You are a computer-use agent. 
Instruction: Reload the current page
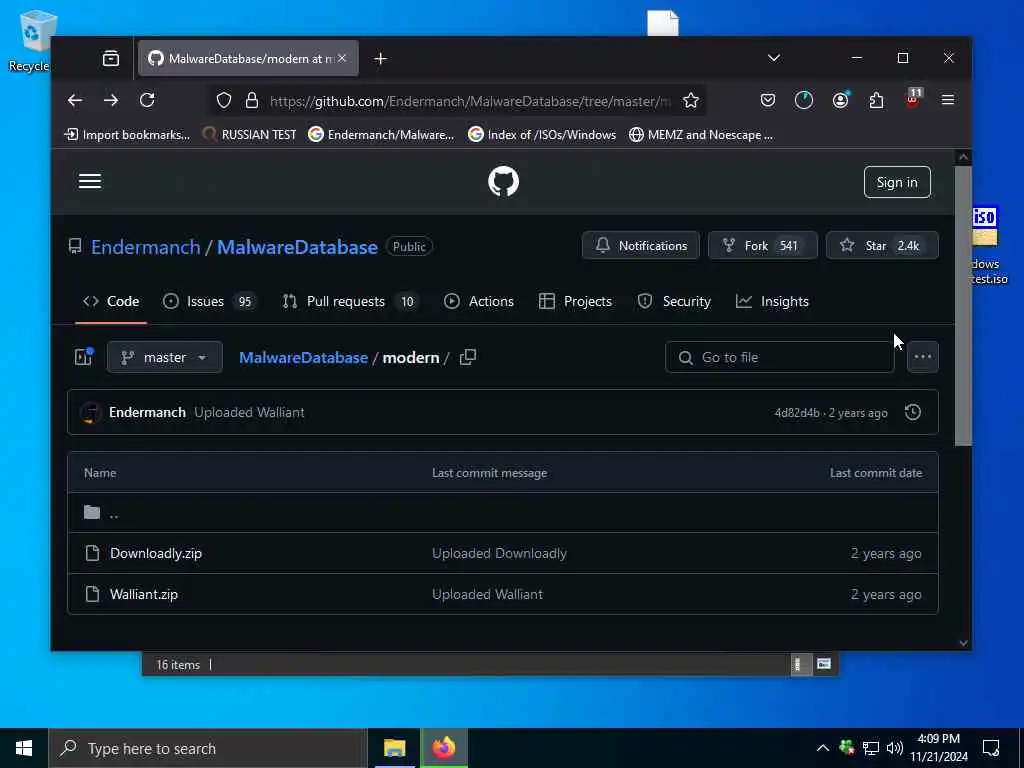147,100
